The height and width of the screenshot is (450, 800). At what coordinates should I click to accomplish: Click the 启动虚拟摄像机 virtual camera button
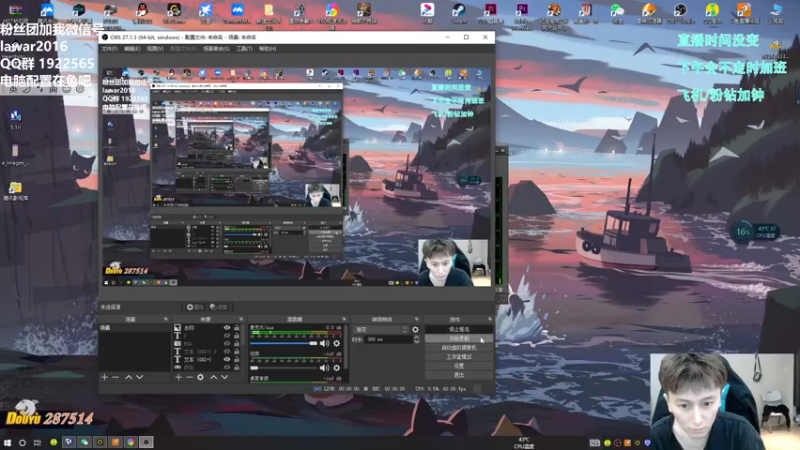point(459,347)
